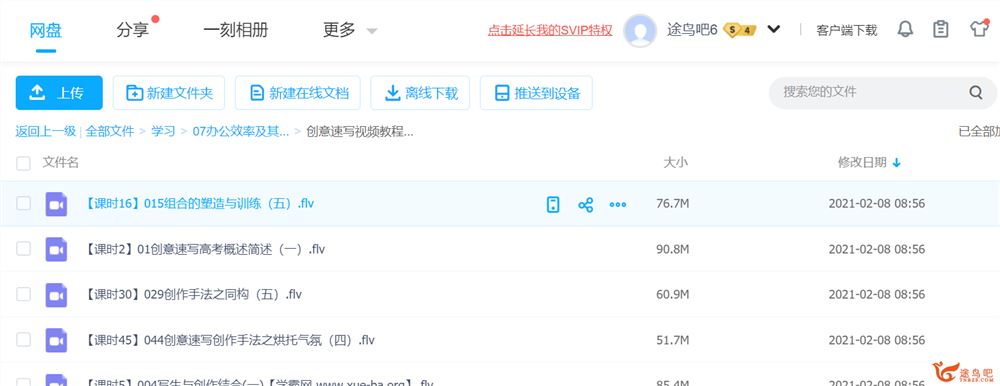Viewport: 1000px width, 386px height.
Task: Click video file icon of 课时30
Action: [x=56, y=295]
